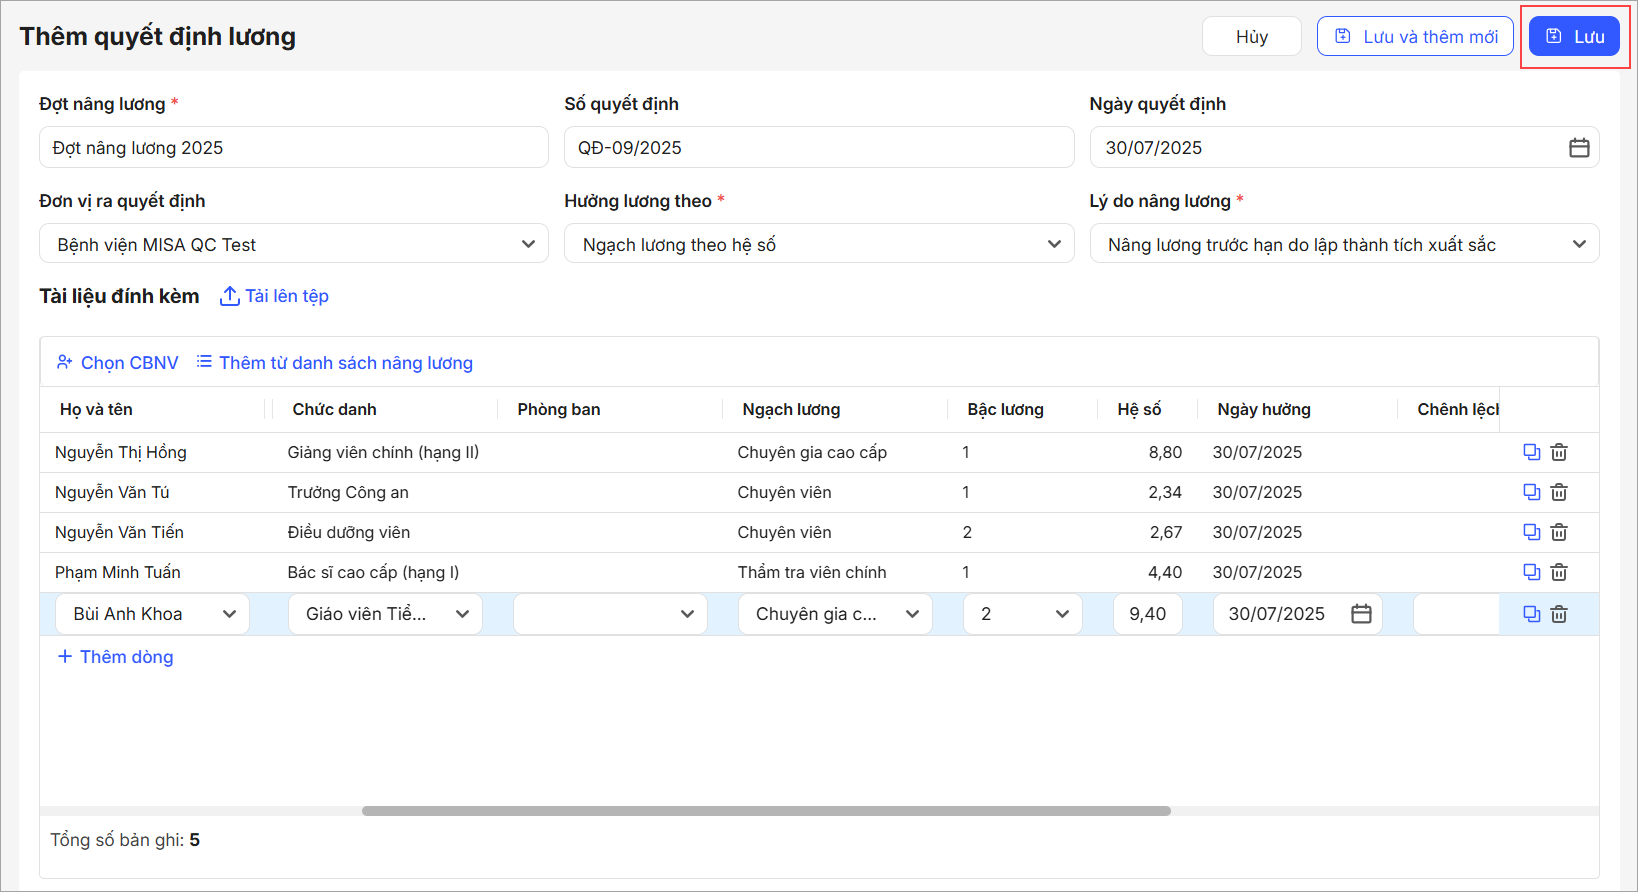
Task: Delete the Bùi Anh Khoa row
Action: [1559, 614]
